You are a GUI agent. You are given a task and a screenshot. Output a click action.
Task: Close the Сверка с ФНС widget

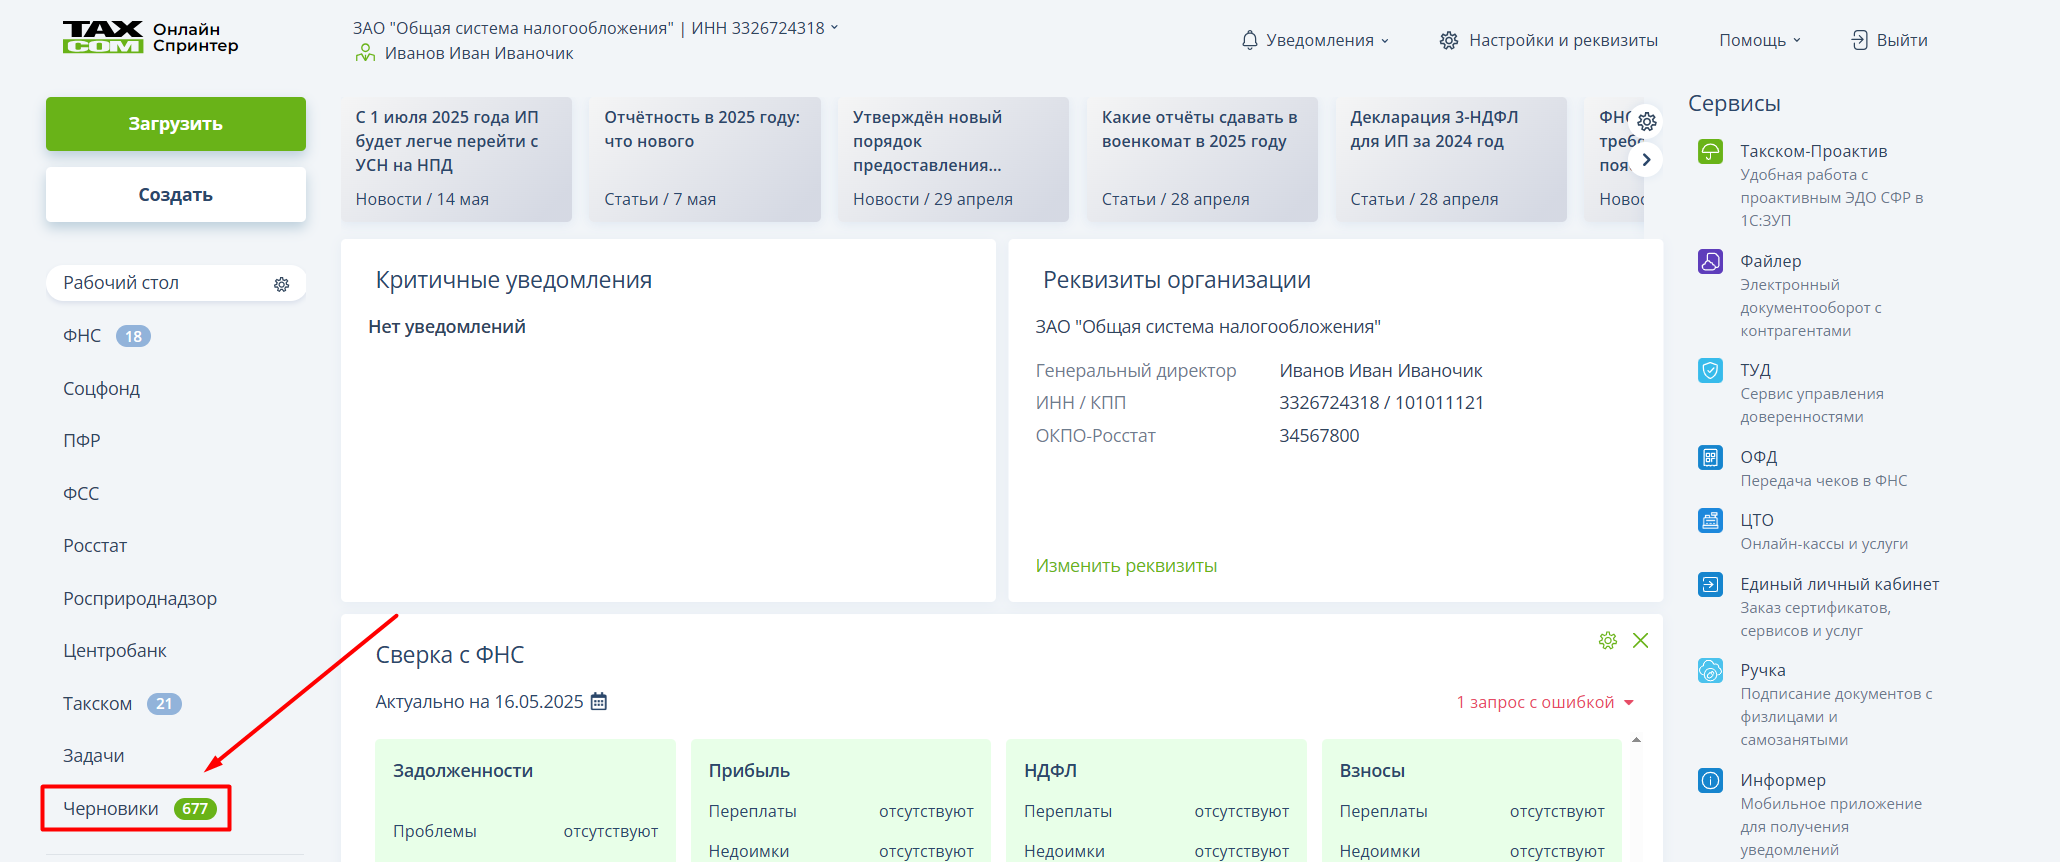coord(1640,641)
